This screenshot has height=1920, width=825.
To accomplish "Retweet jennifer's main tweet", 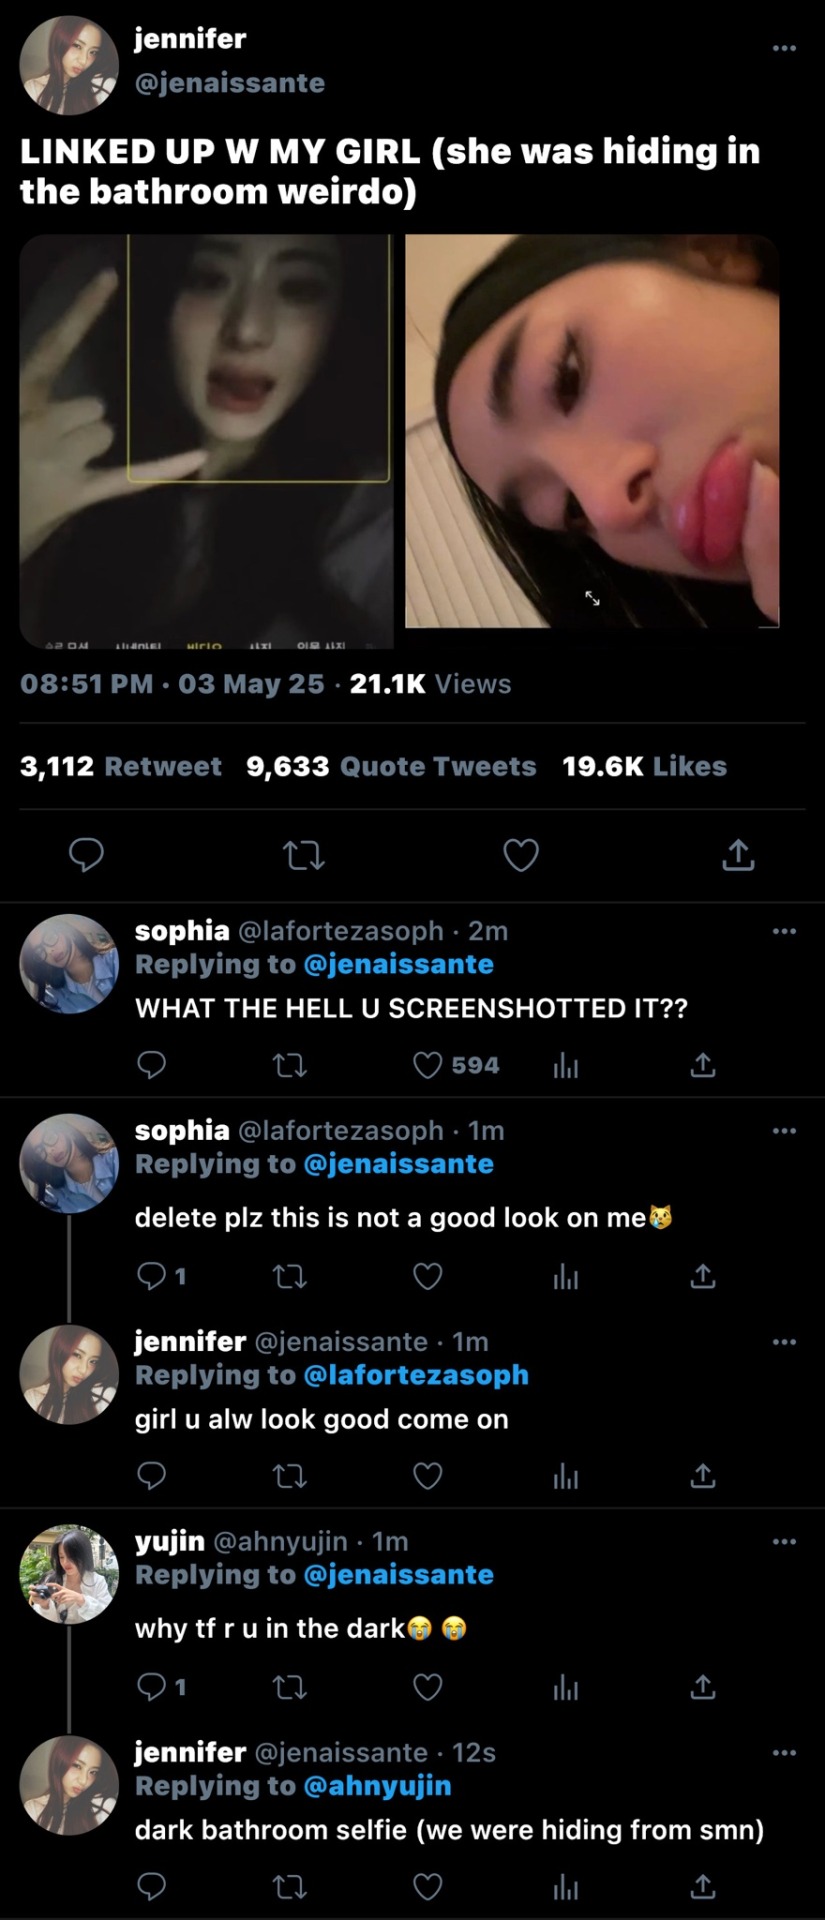I will 304,855.
